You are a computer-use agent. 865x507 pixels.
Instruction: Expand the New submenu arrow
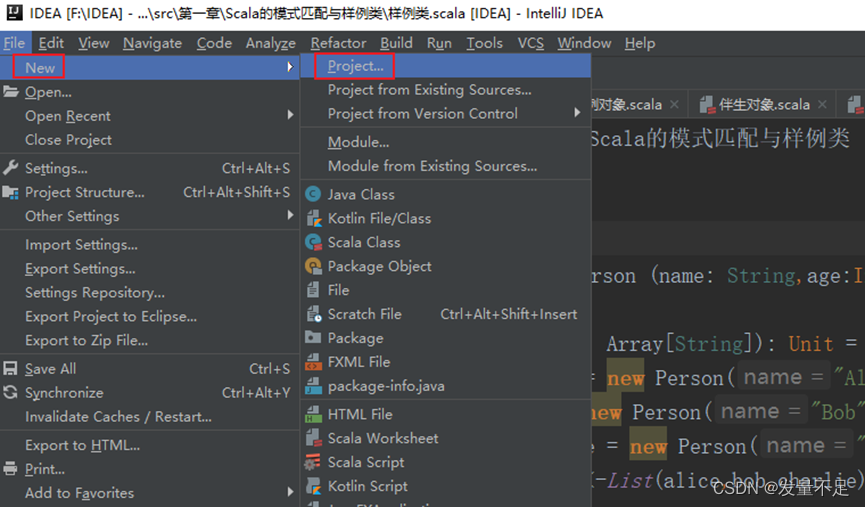(290, 67)
